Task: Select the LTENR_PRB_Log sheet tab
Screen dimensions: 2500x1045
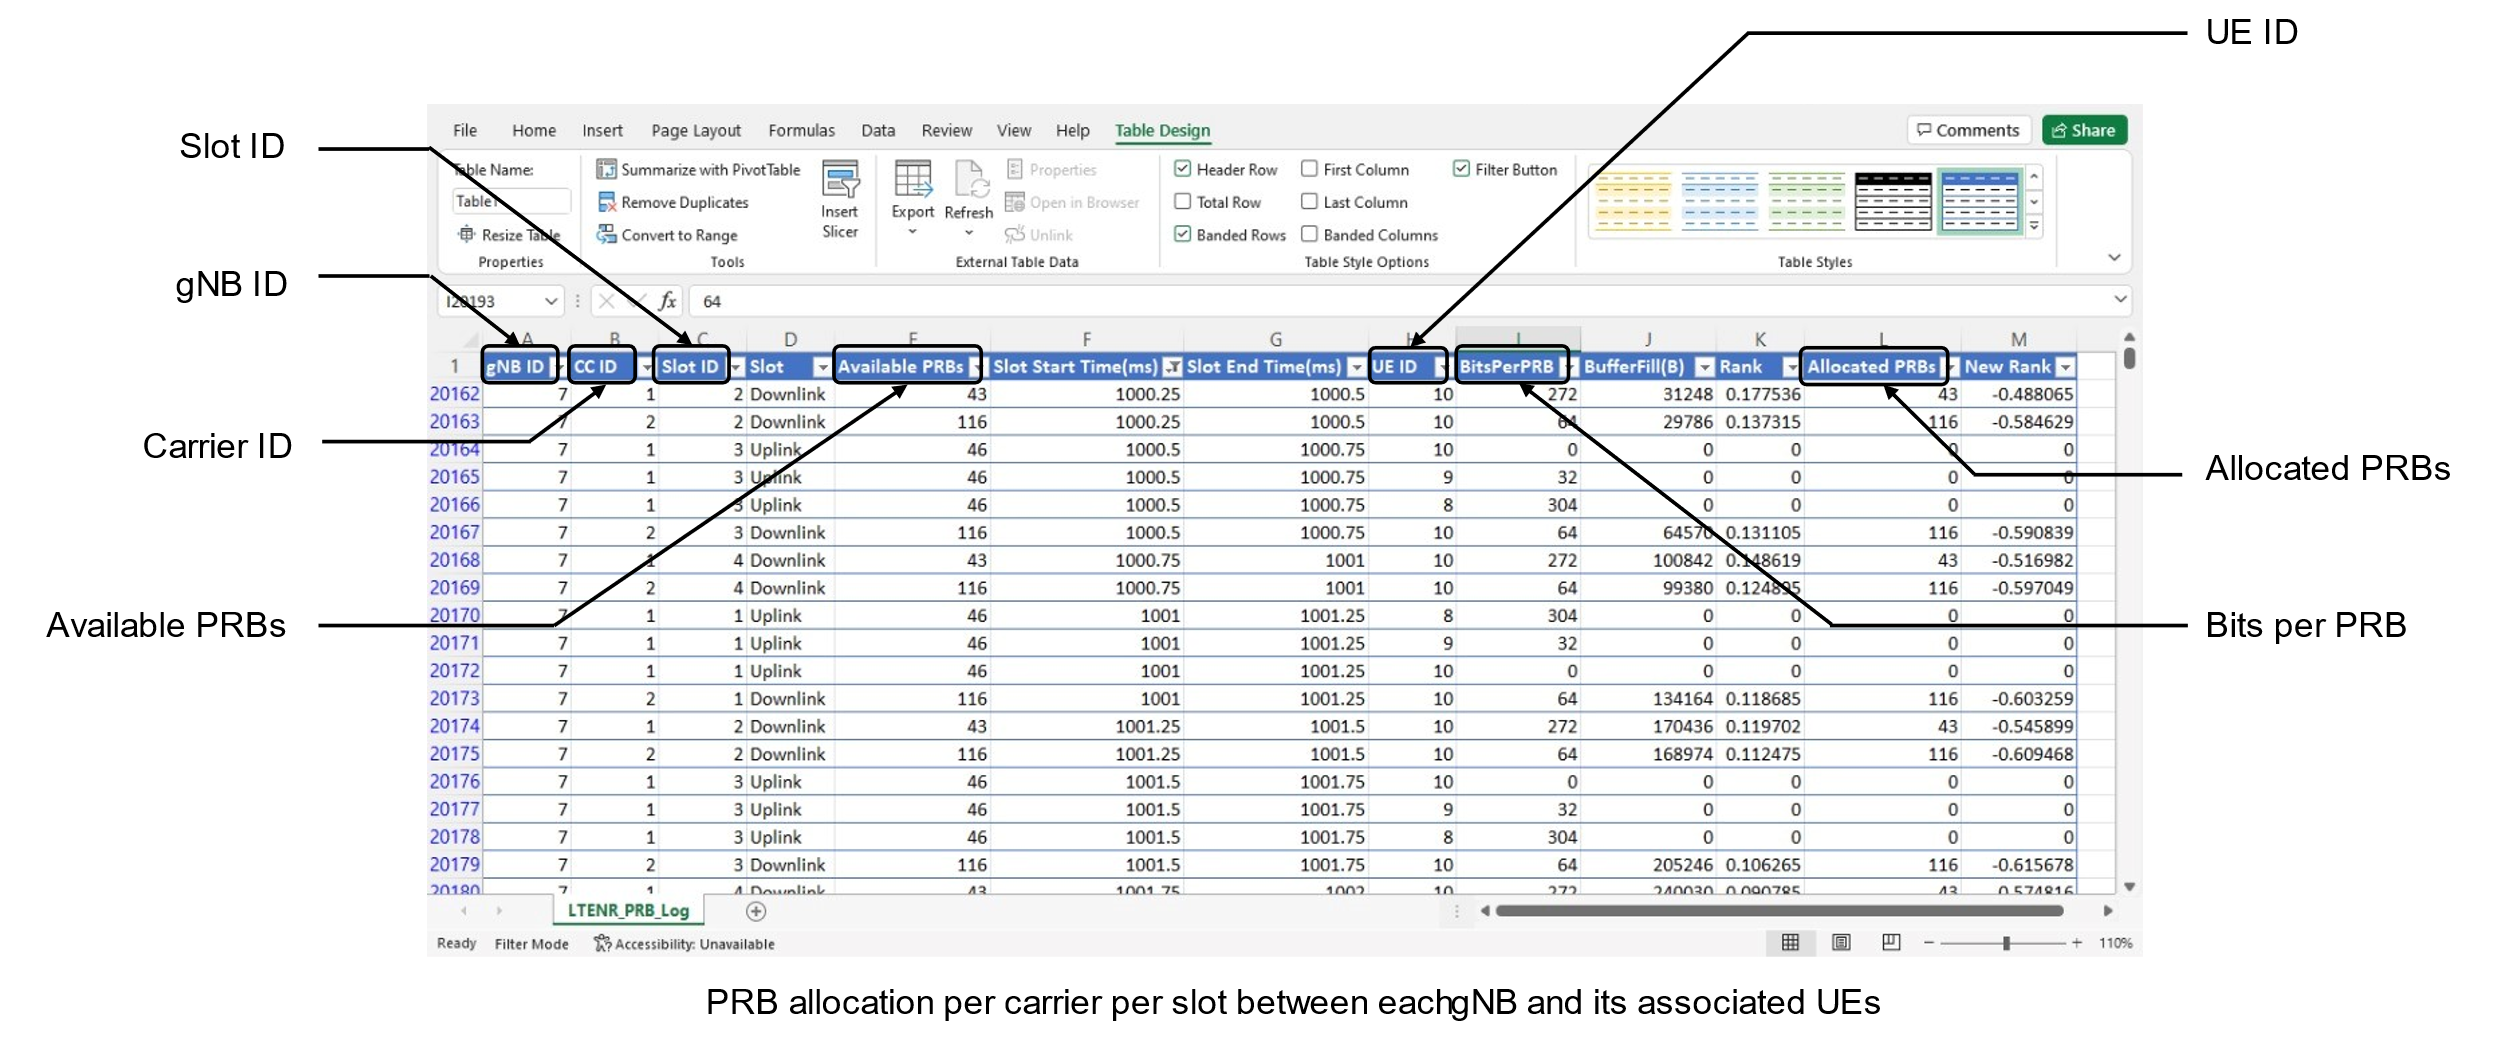Action: click(x=628, y=911)
